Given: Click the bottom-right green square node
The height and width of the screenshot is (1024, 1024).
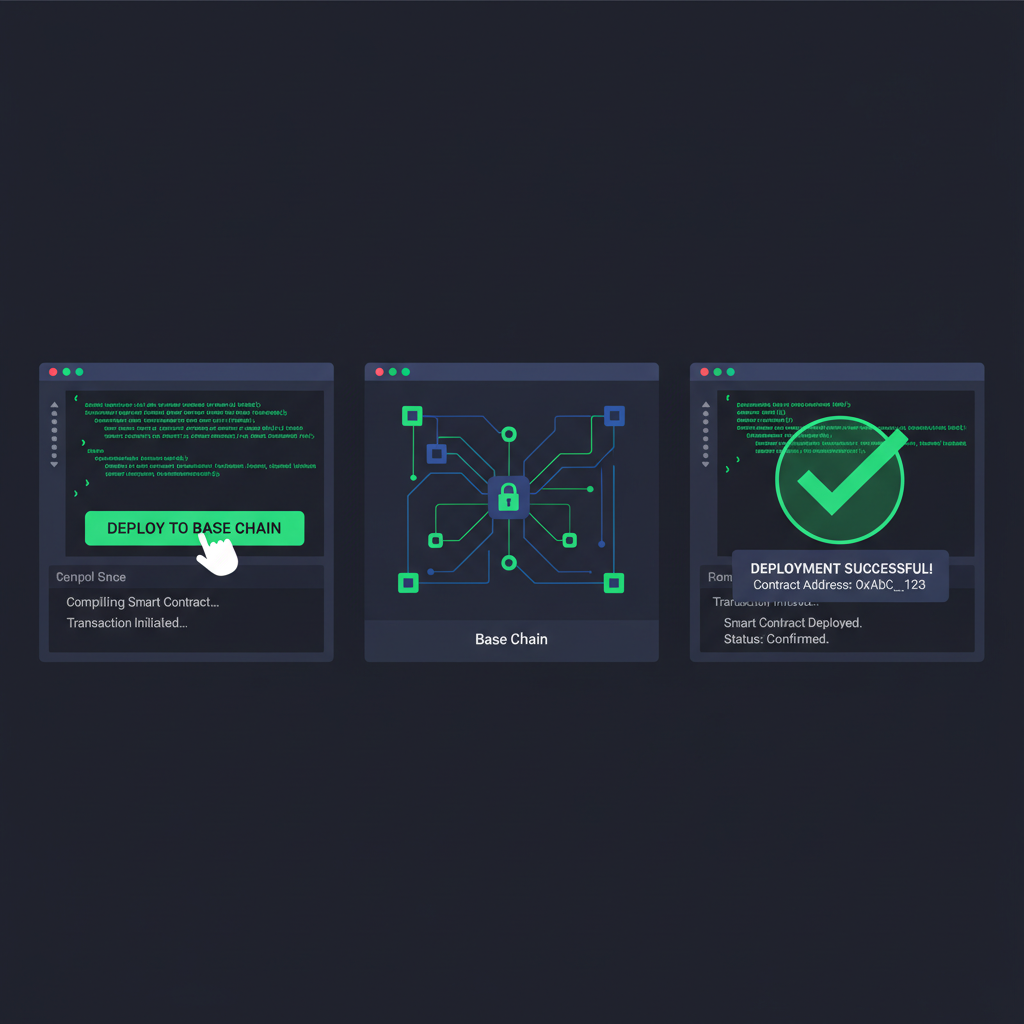Looking at the screenshot, I should coord(614,585).
